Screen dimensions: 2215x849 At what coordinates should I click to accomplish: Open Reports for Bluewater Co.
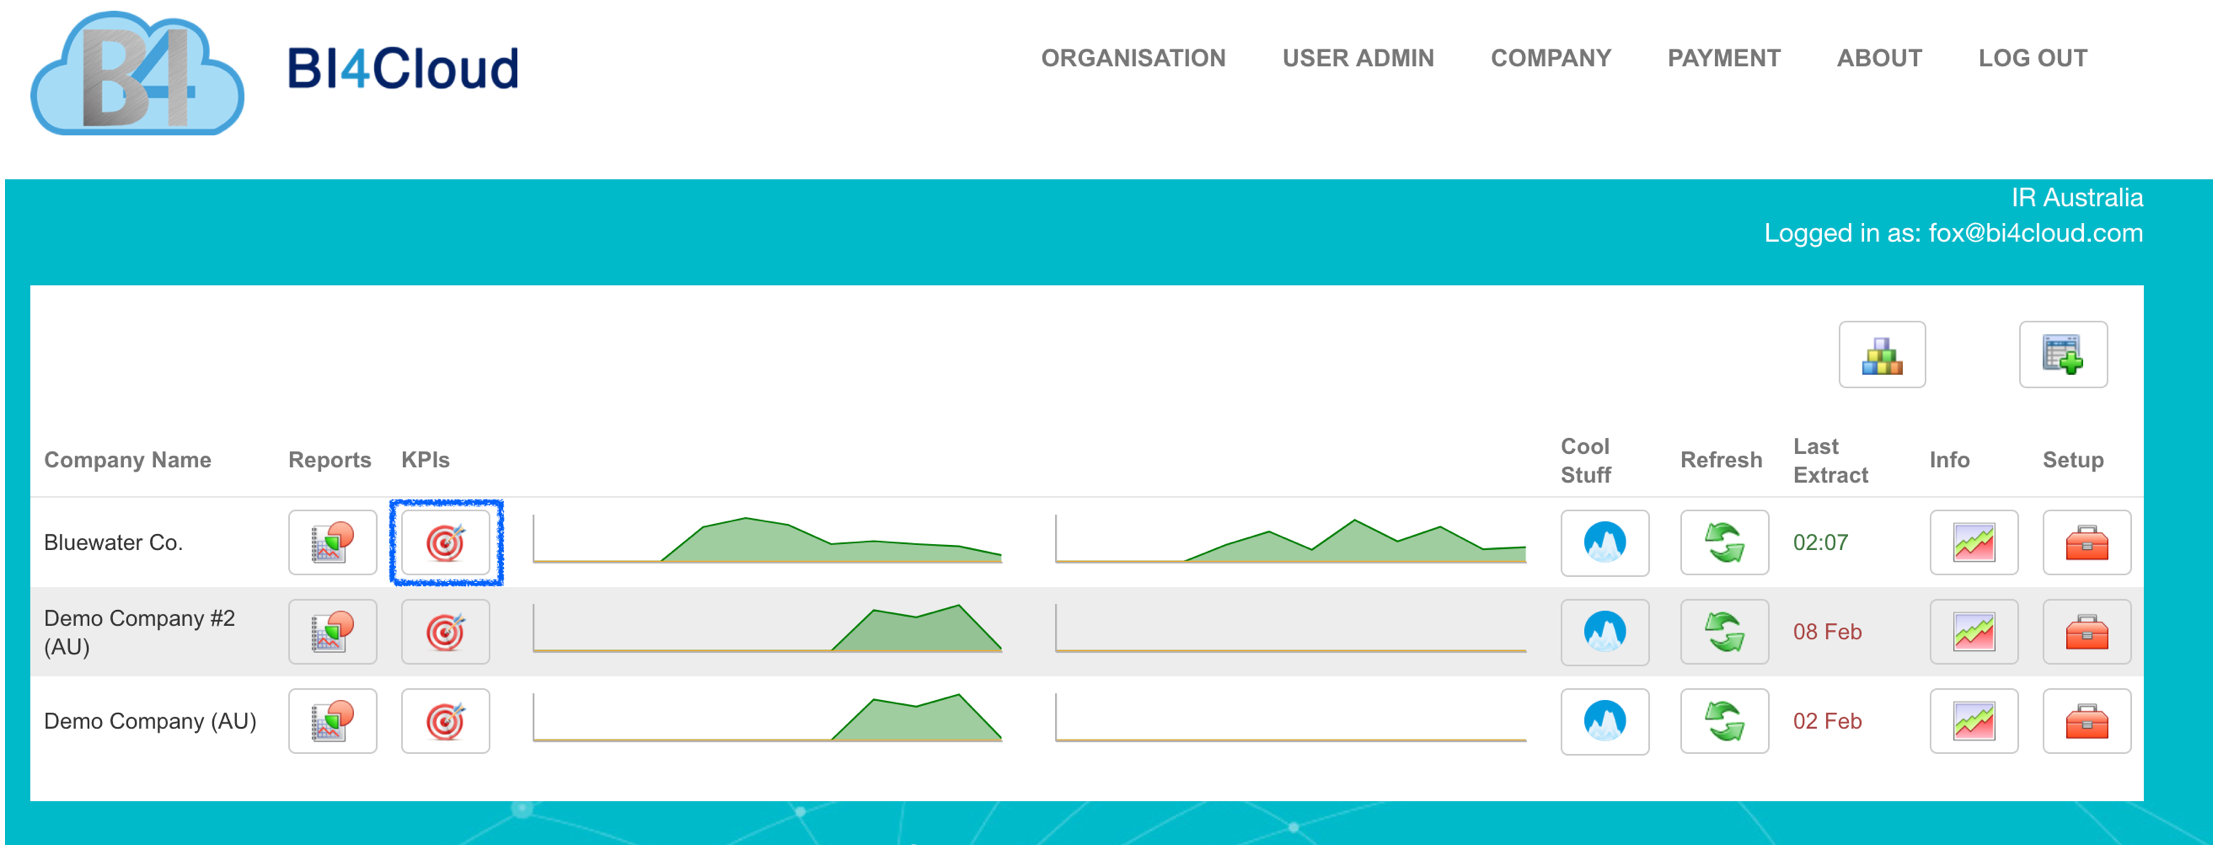pos(332,542)
